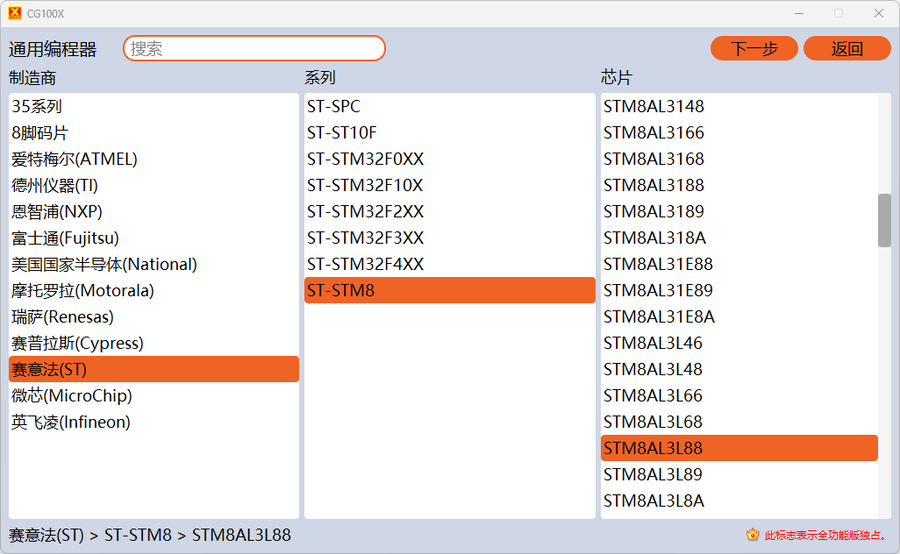The image size is (900, 554).
Task: Choose 恩智浦(NXP) from manufacturer list
Action: click(57, 212)
